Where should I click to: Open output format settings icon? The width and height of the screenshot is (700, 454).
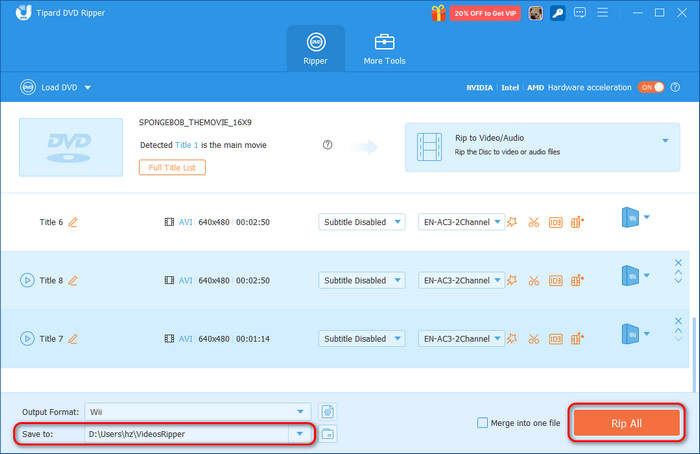328,412
